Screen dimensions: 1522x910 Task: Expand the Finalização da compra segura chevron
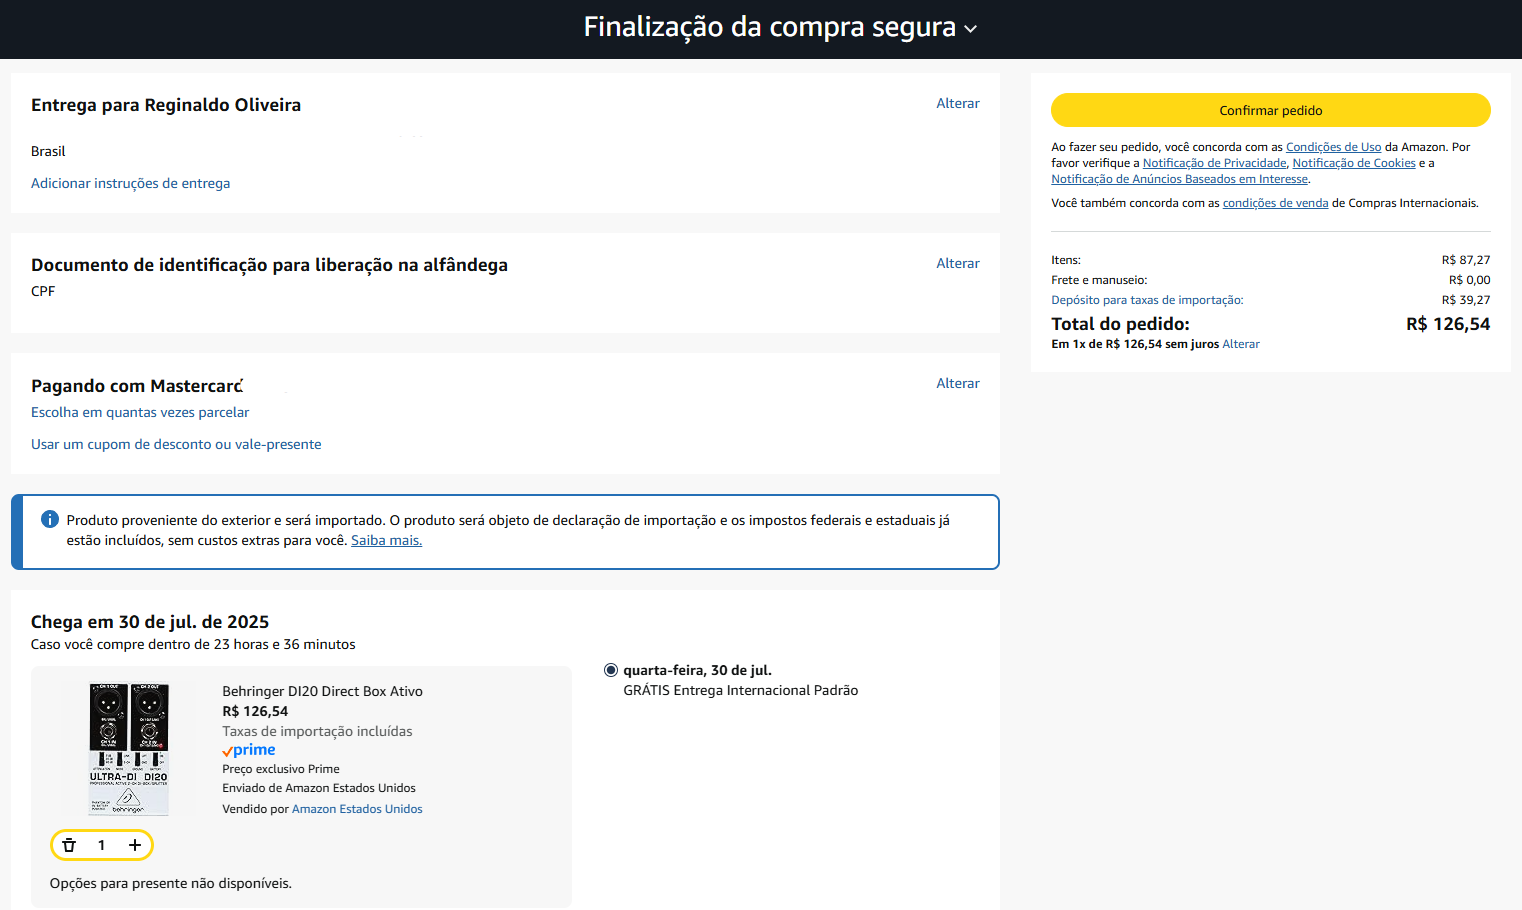click(970, 29)
